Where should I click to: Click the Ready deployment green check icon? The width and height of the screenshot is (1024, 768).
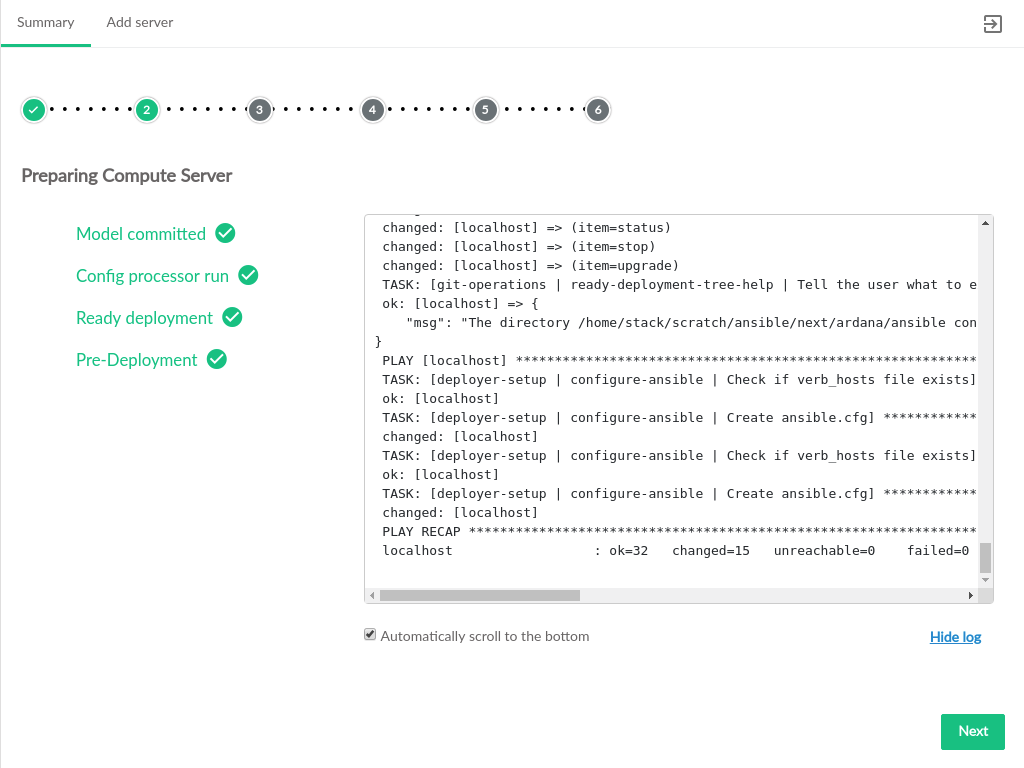click(232, 317)
